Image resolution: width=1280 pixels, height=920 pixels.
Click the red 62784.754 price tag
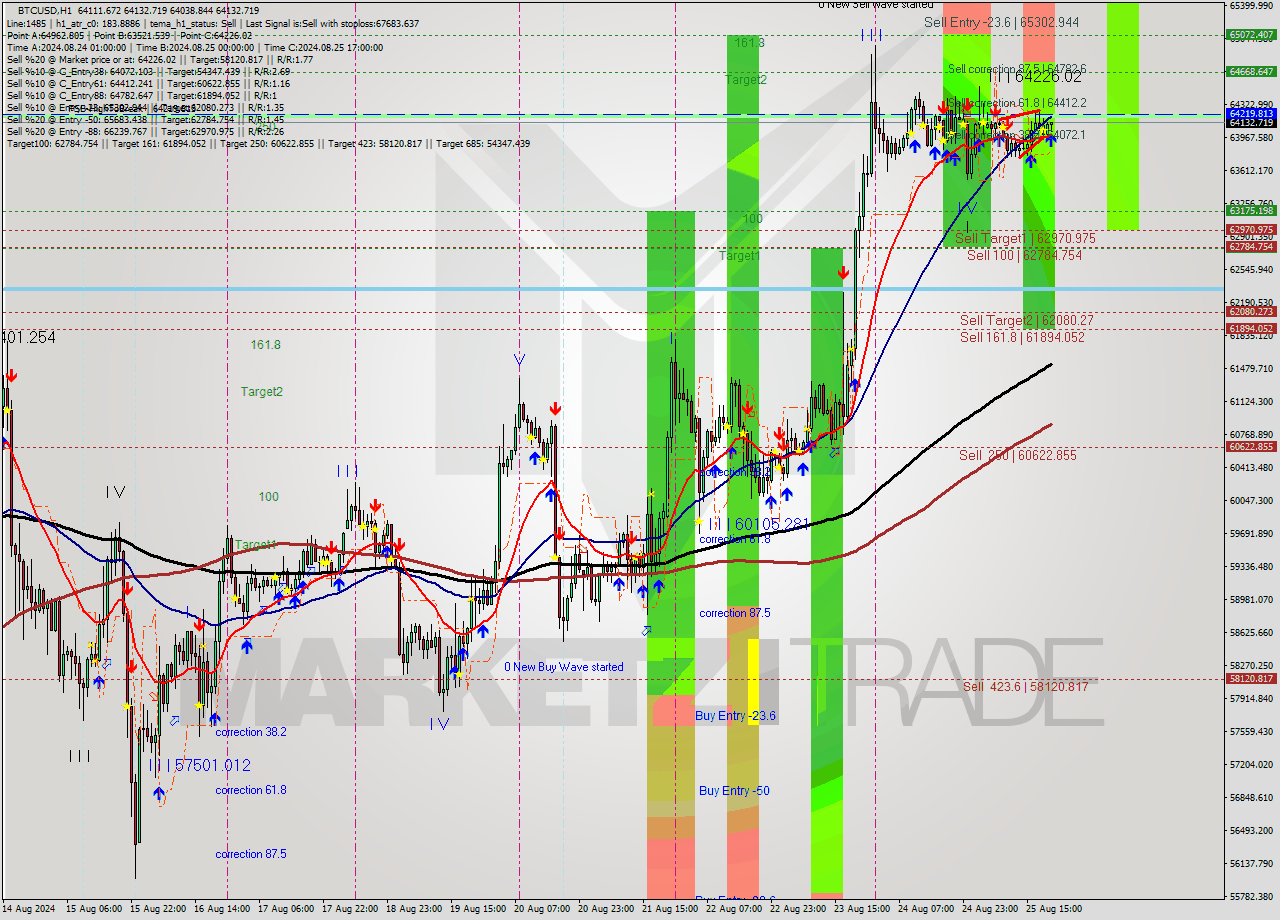pyautogui.click(x=1250, y=246)
